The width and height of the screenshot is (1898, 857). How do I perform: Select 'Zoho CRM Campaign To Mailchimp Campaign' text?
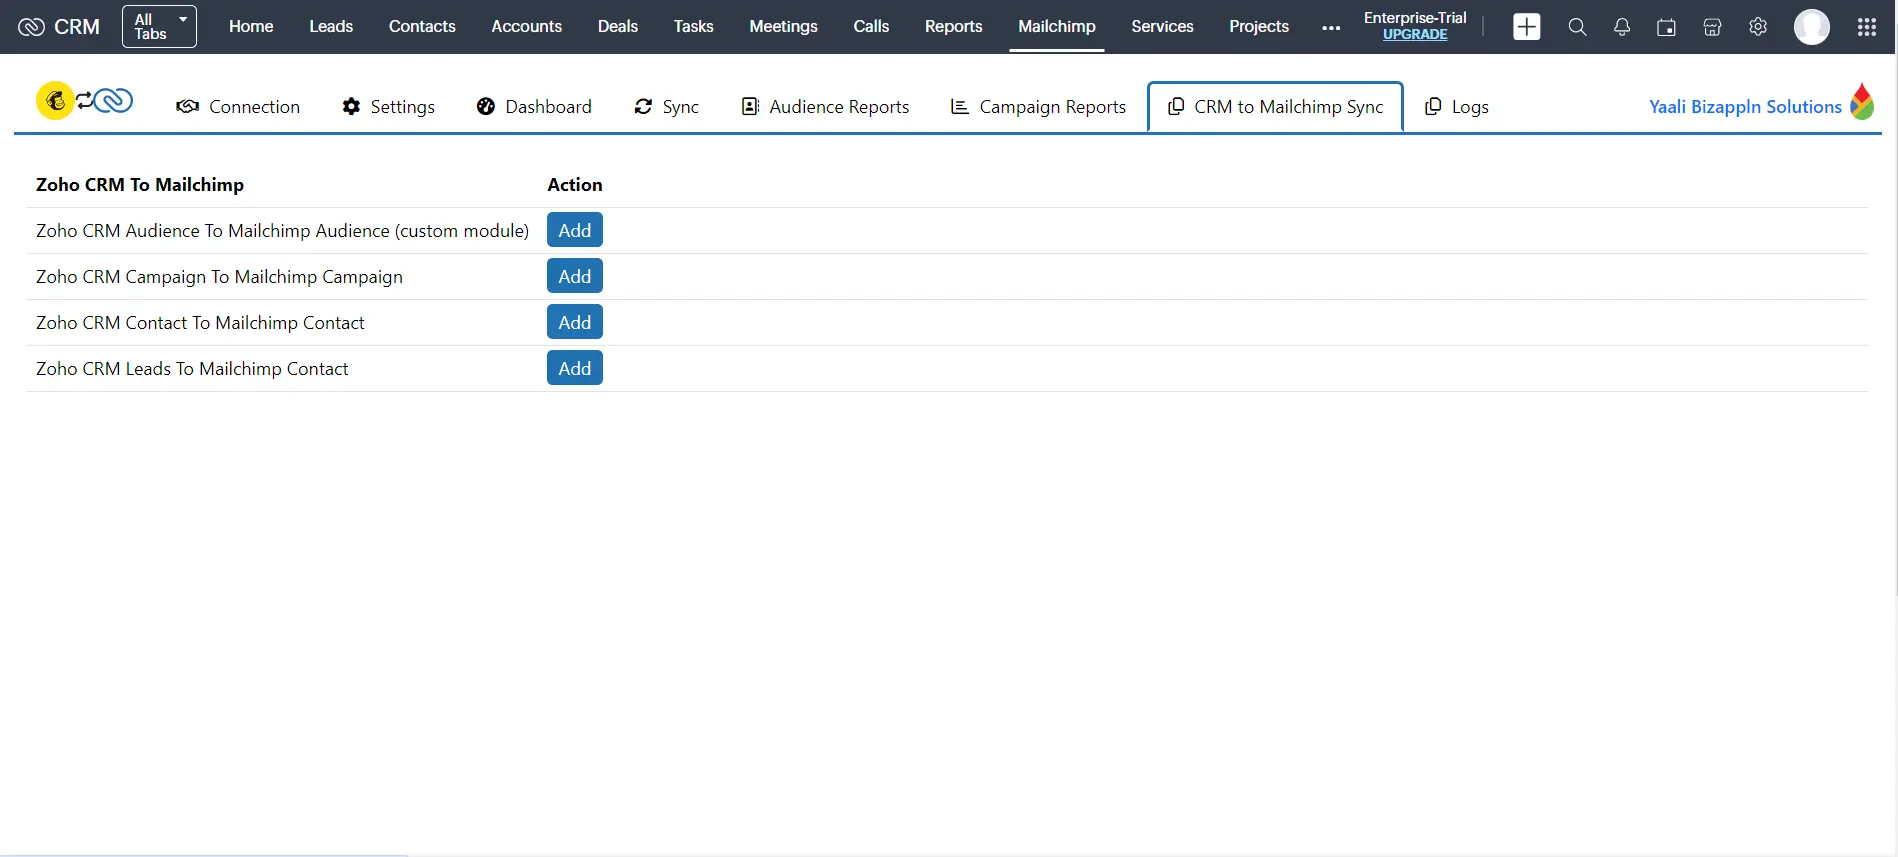(219, 277)
